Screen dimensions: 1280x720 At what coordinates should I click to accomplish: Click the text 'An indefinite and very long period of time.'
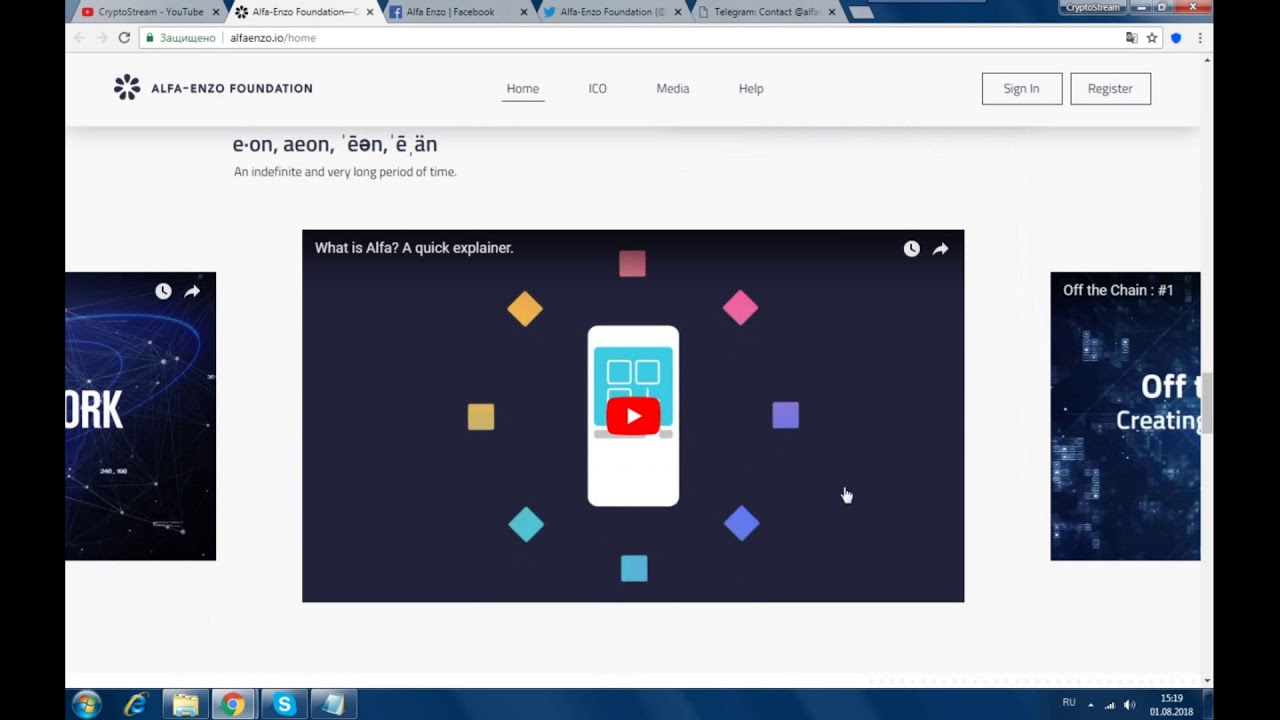345,172
